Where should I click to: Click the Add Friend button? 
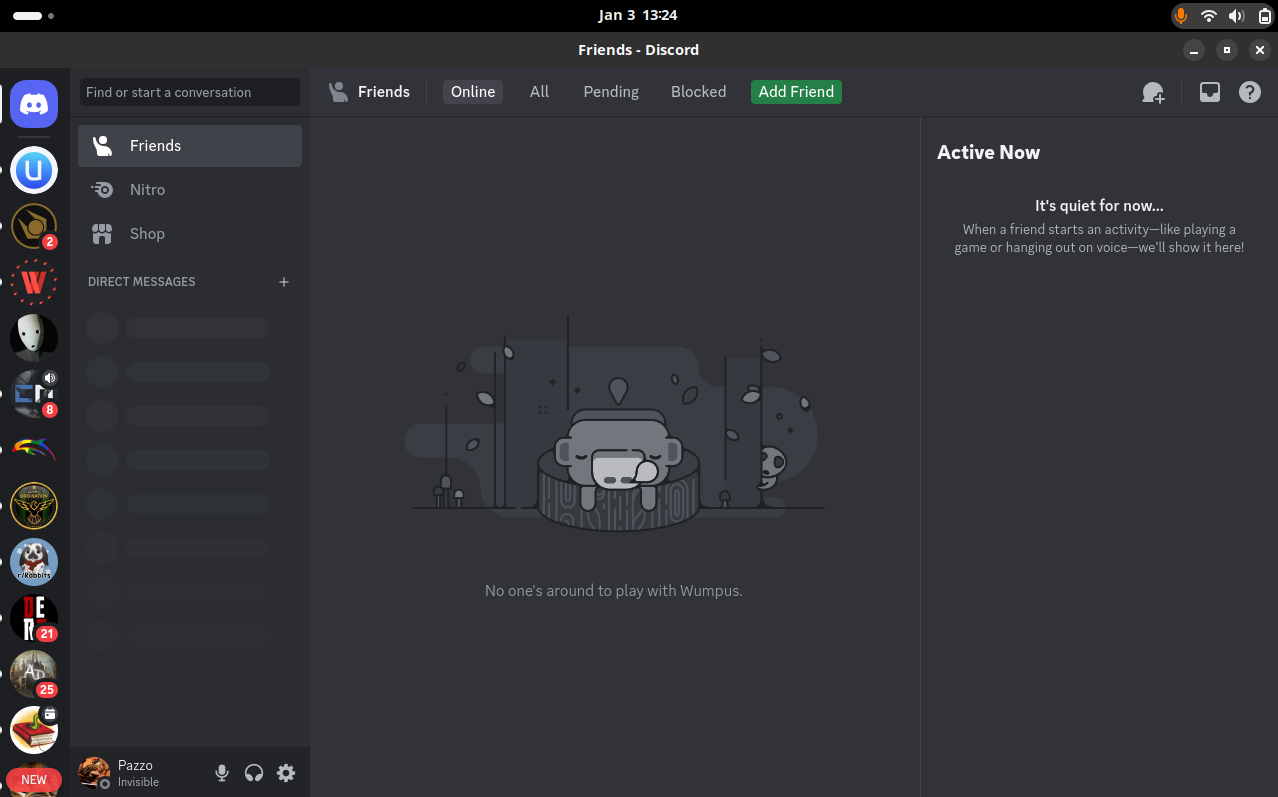(795, 91)
